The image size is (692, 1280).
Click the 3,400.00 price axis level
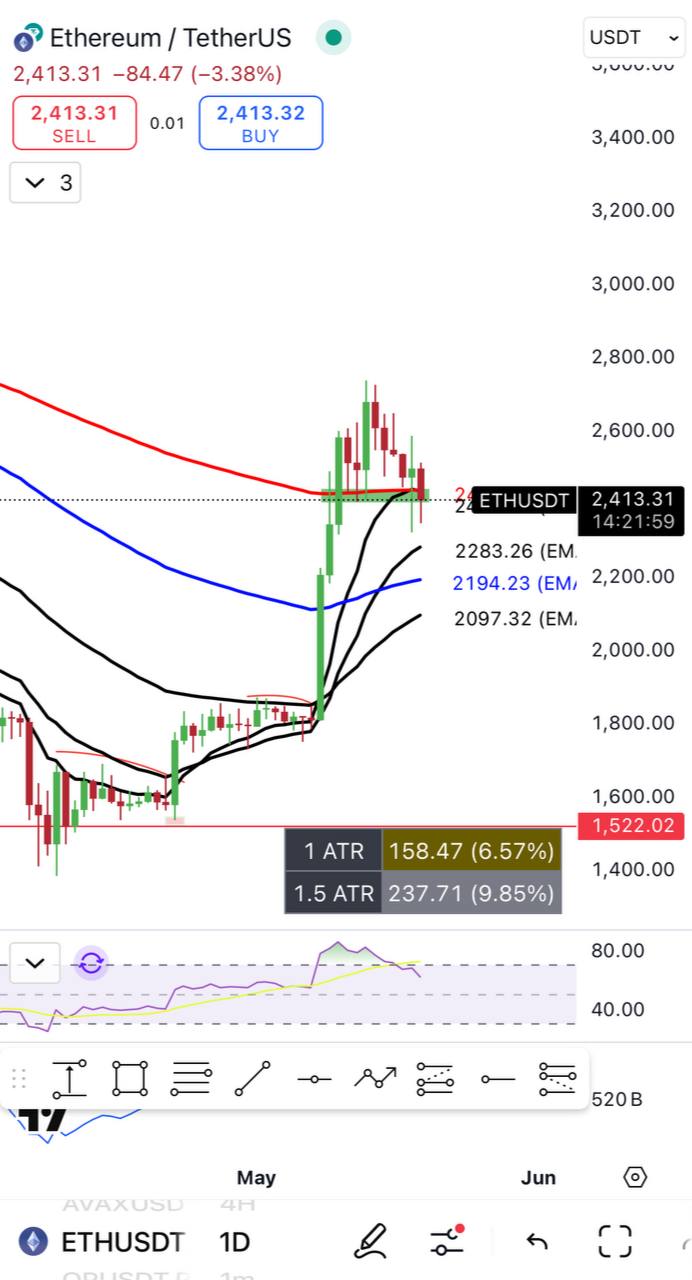633,137
